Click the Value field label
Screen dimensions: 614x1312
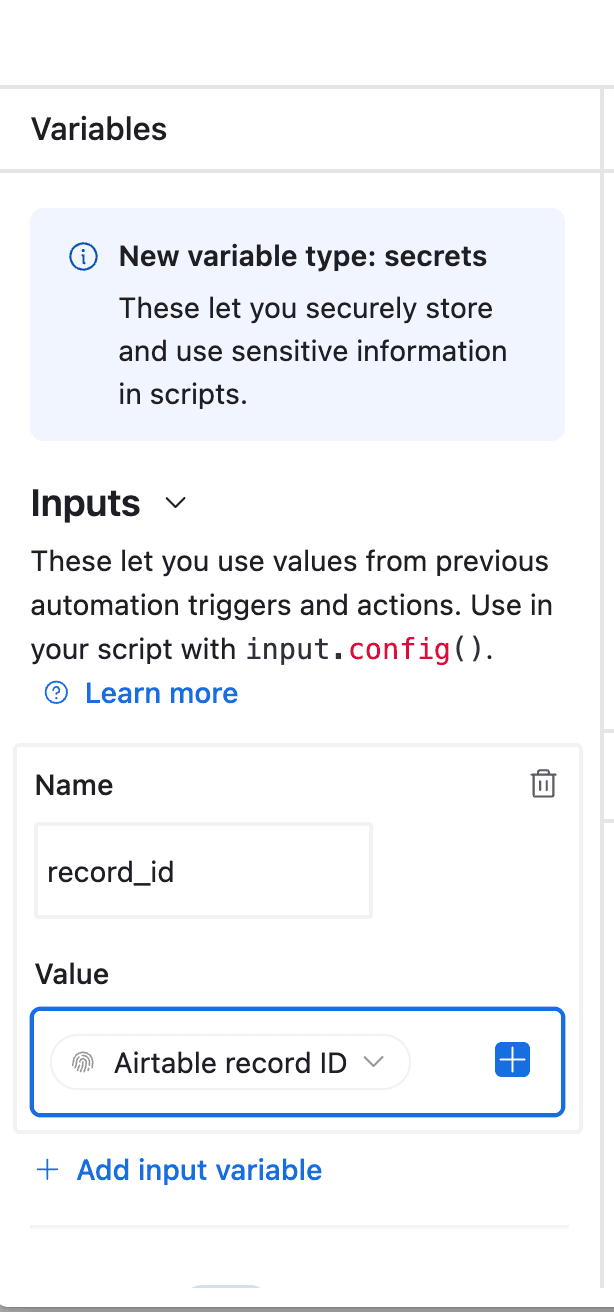[72, 974]
